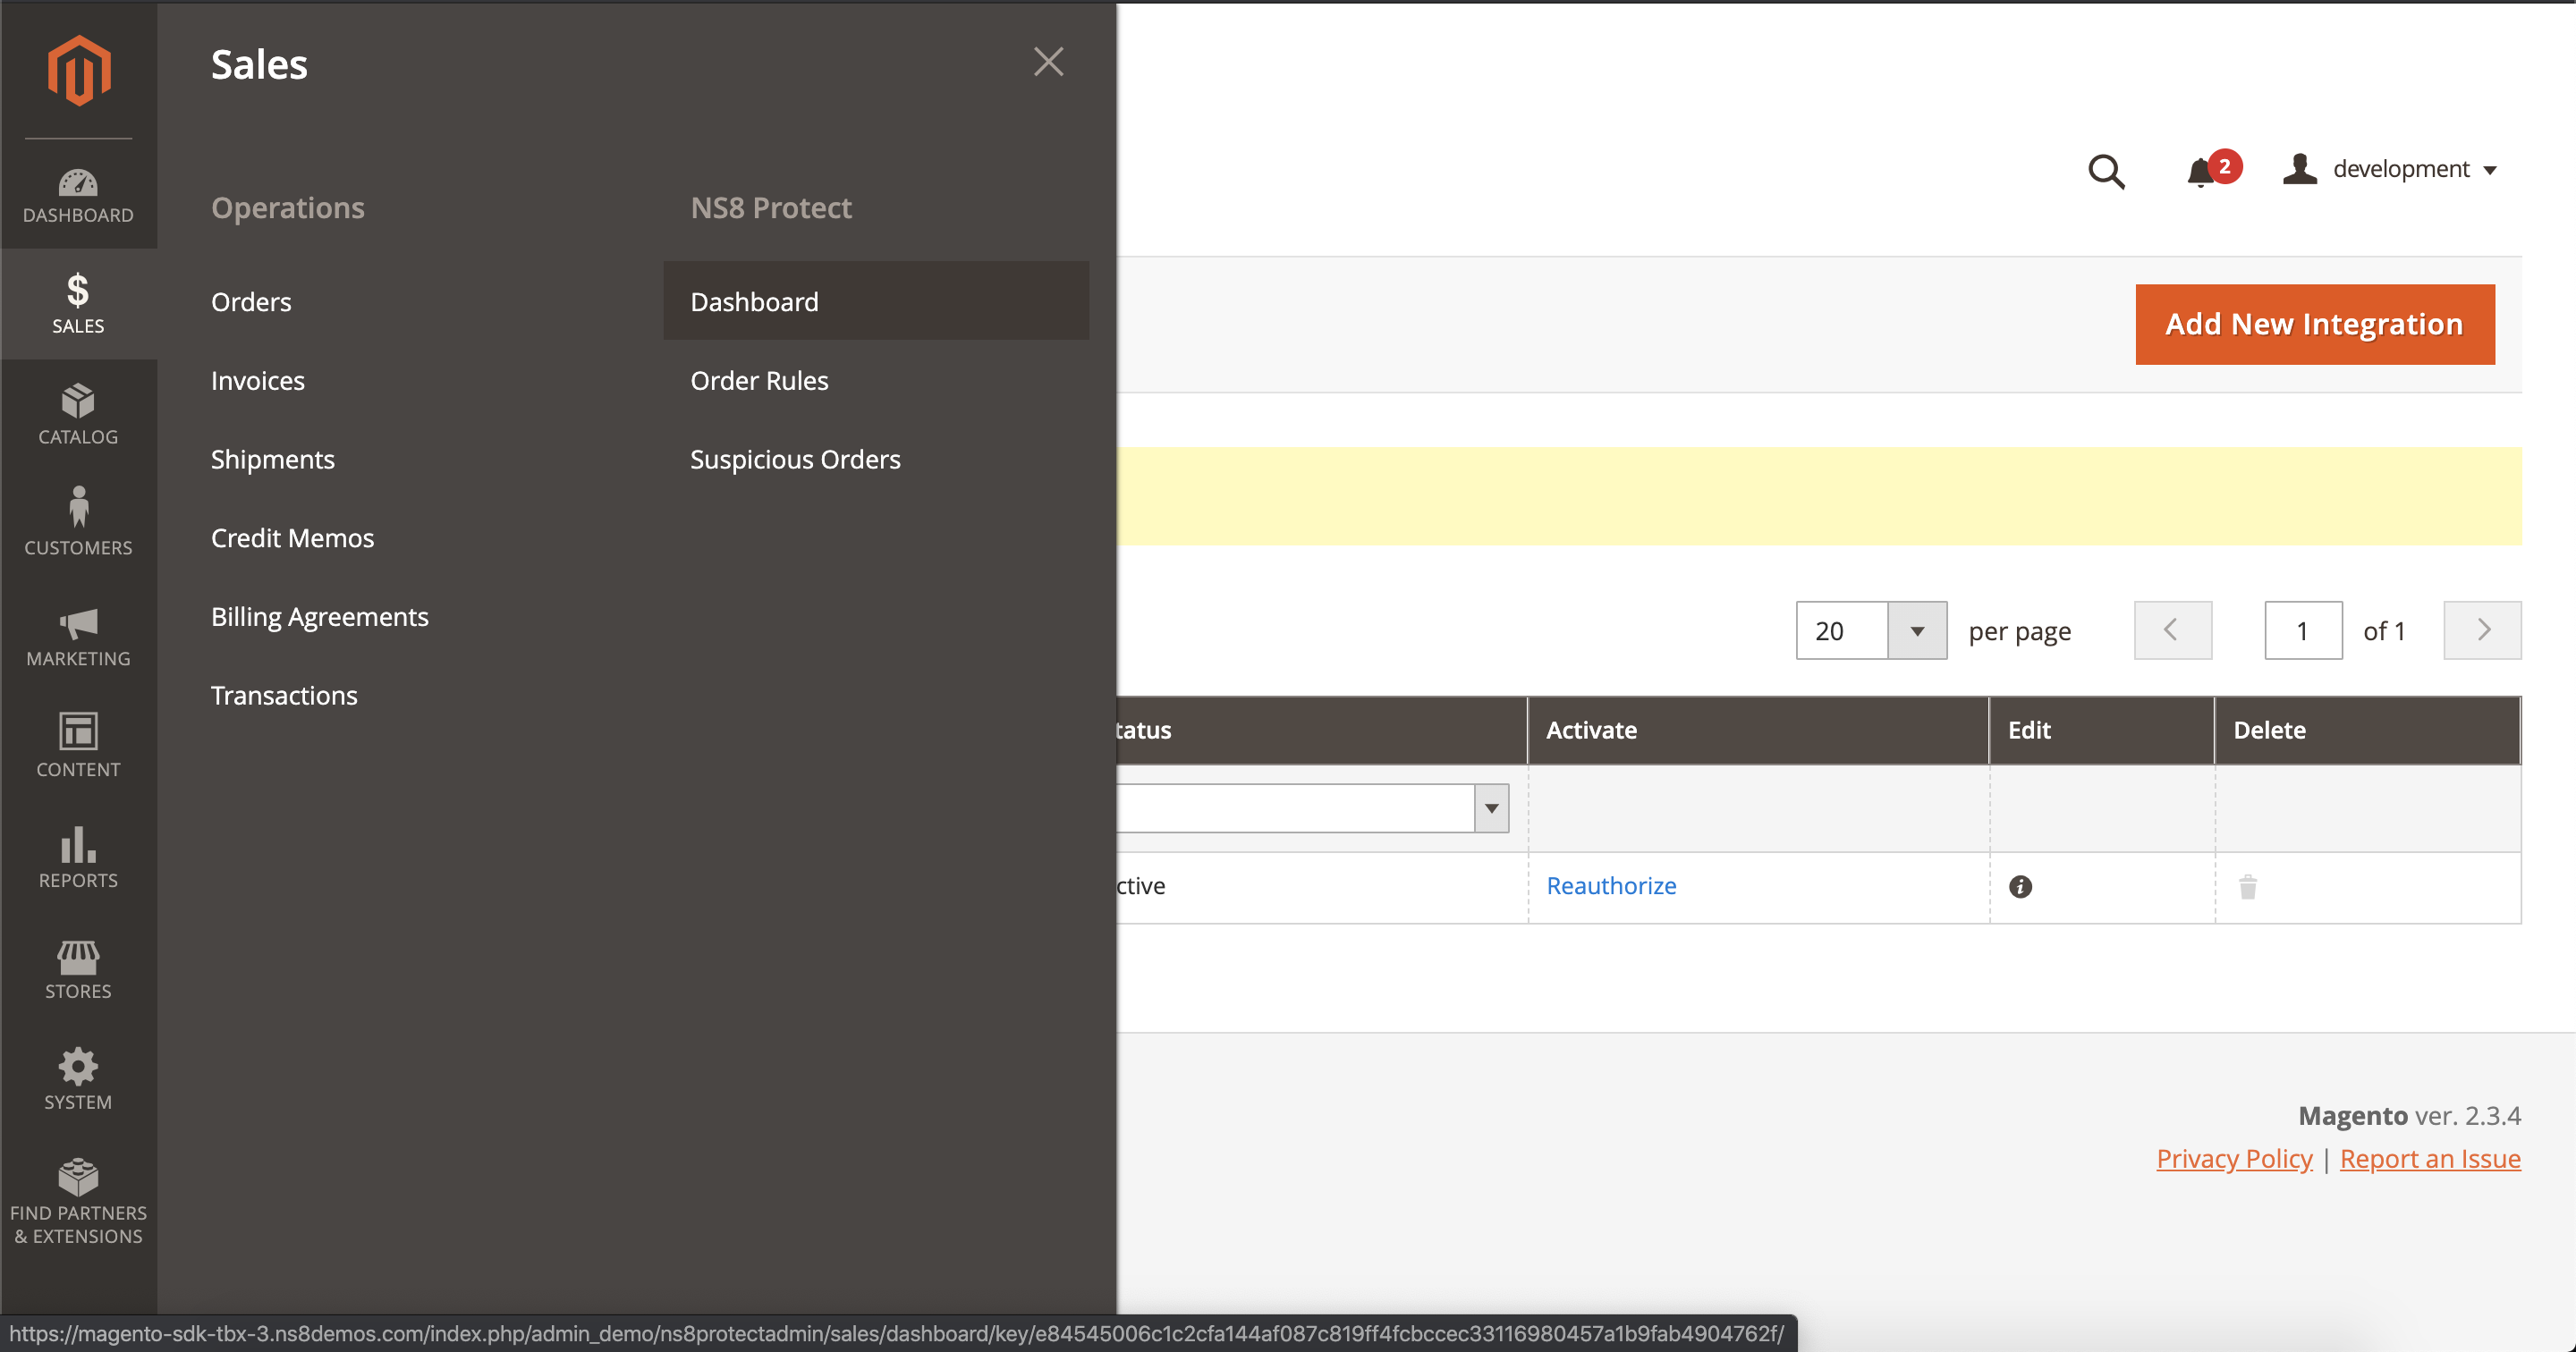Image resolution: width=2576 pixels, height=1352 pixels.
Task: Open the Catalog sidebar section
Action: coord(78,414)
